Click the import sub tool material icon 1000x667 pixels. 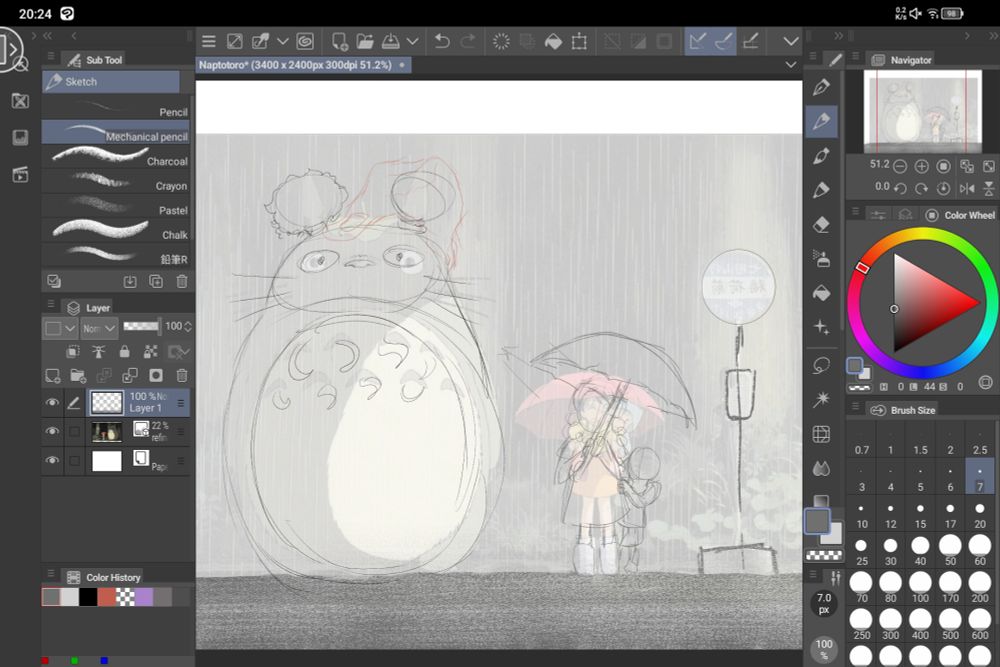tap(129, 281)
